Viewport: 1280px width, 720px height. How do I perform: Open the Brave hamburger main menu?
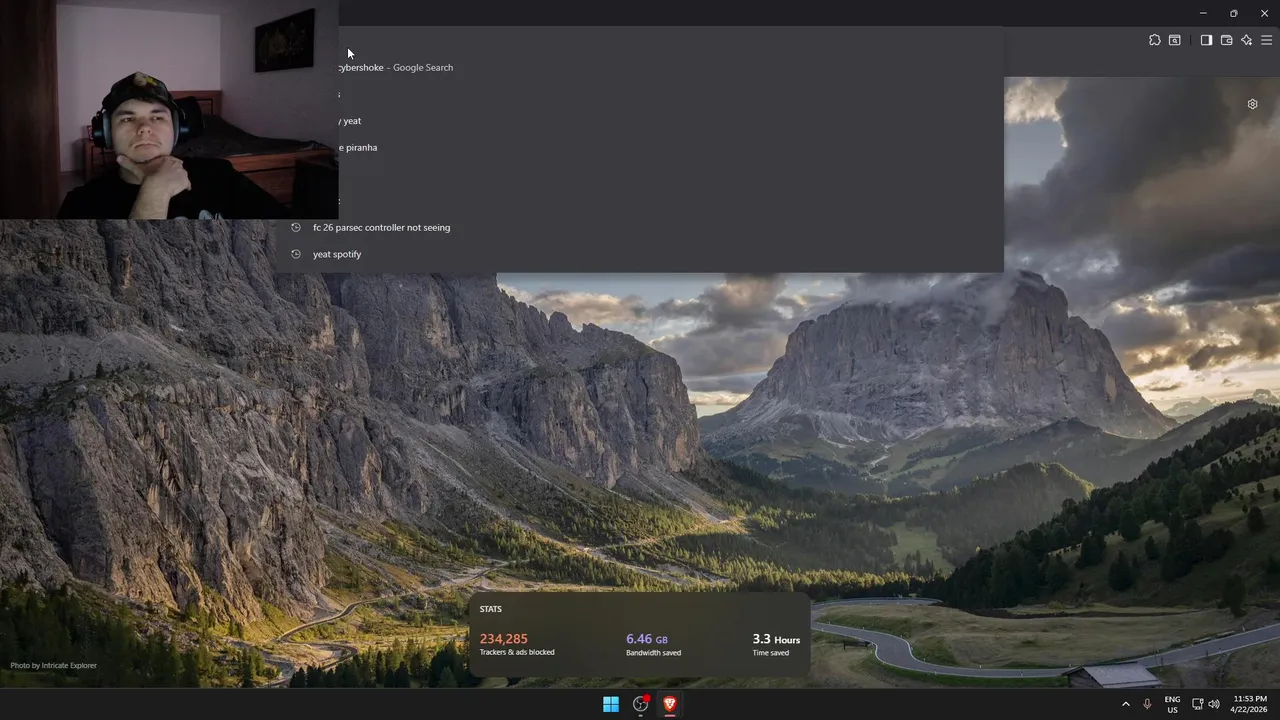(1266, 40)
